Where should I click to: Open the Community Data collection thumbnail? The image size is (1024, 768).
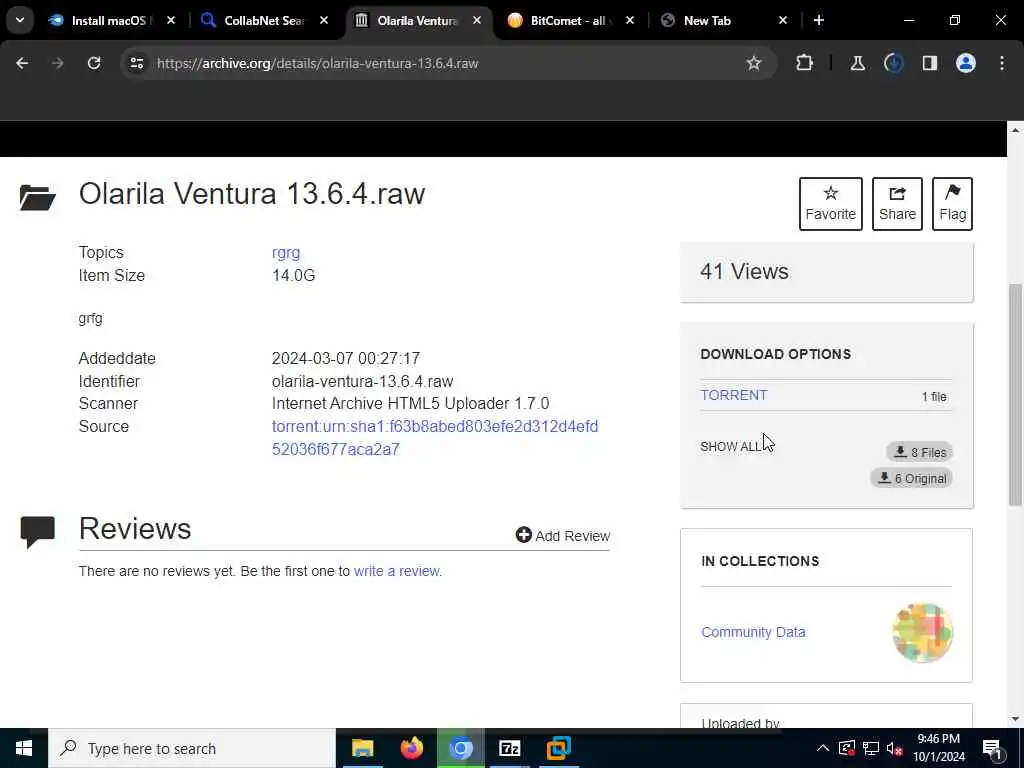[x=922, y=632]
